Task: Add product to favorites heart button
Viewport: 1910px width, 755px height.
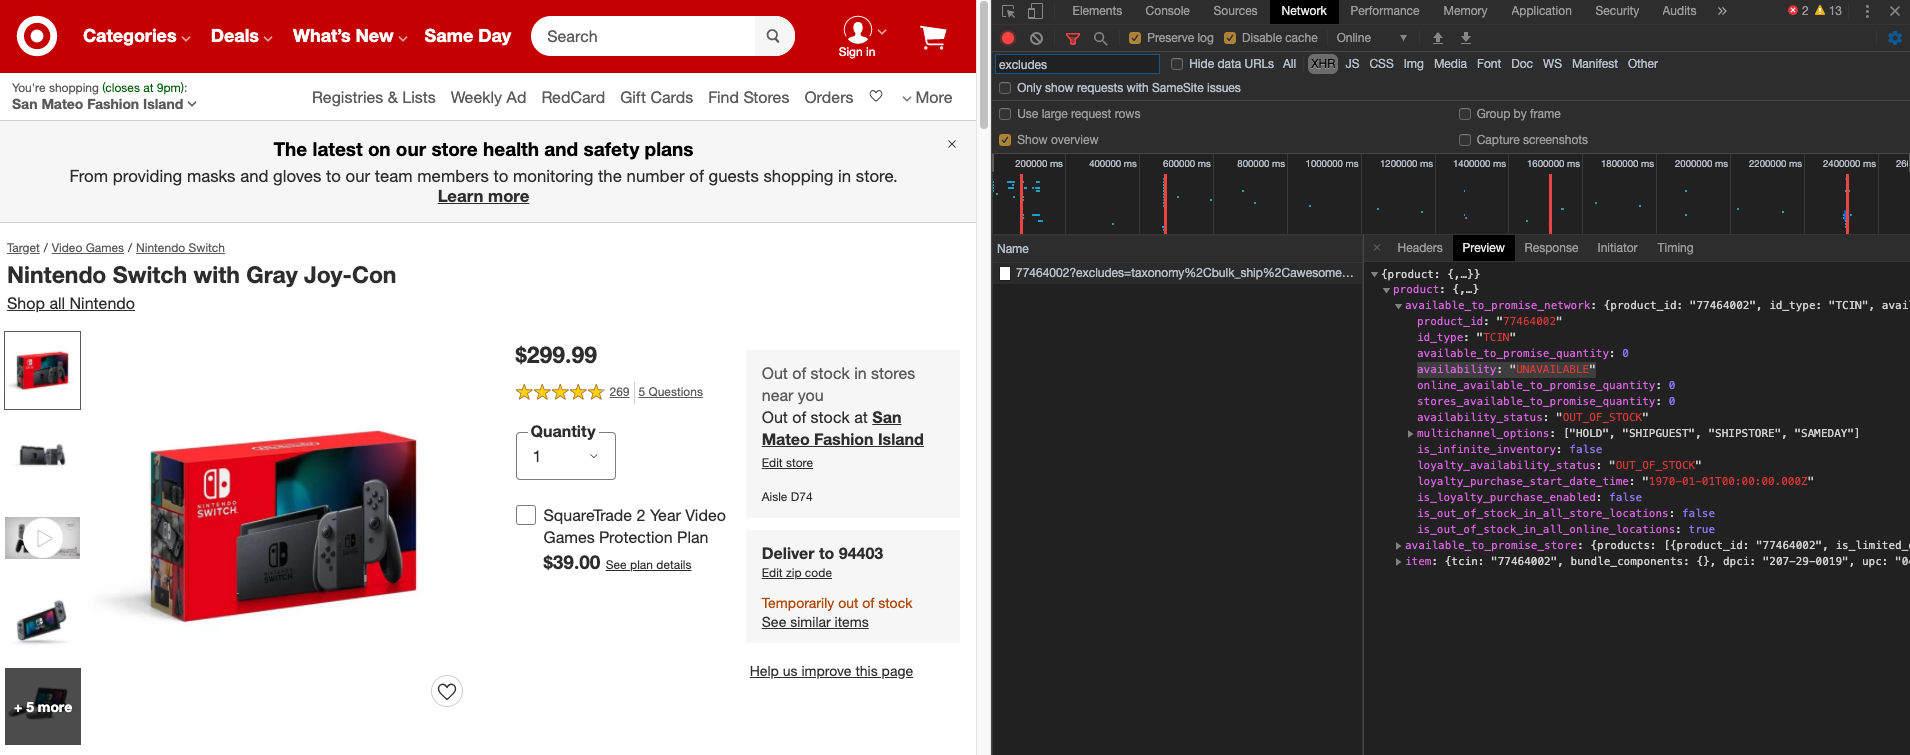Action: [447, 691]
